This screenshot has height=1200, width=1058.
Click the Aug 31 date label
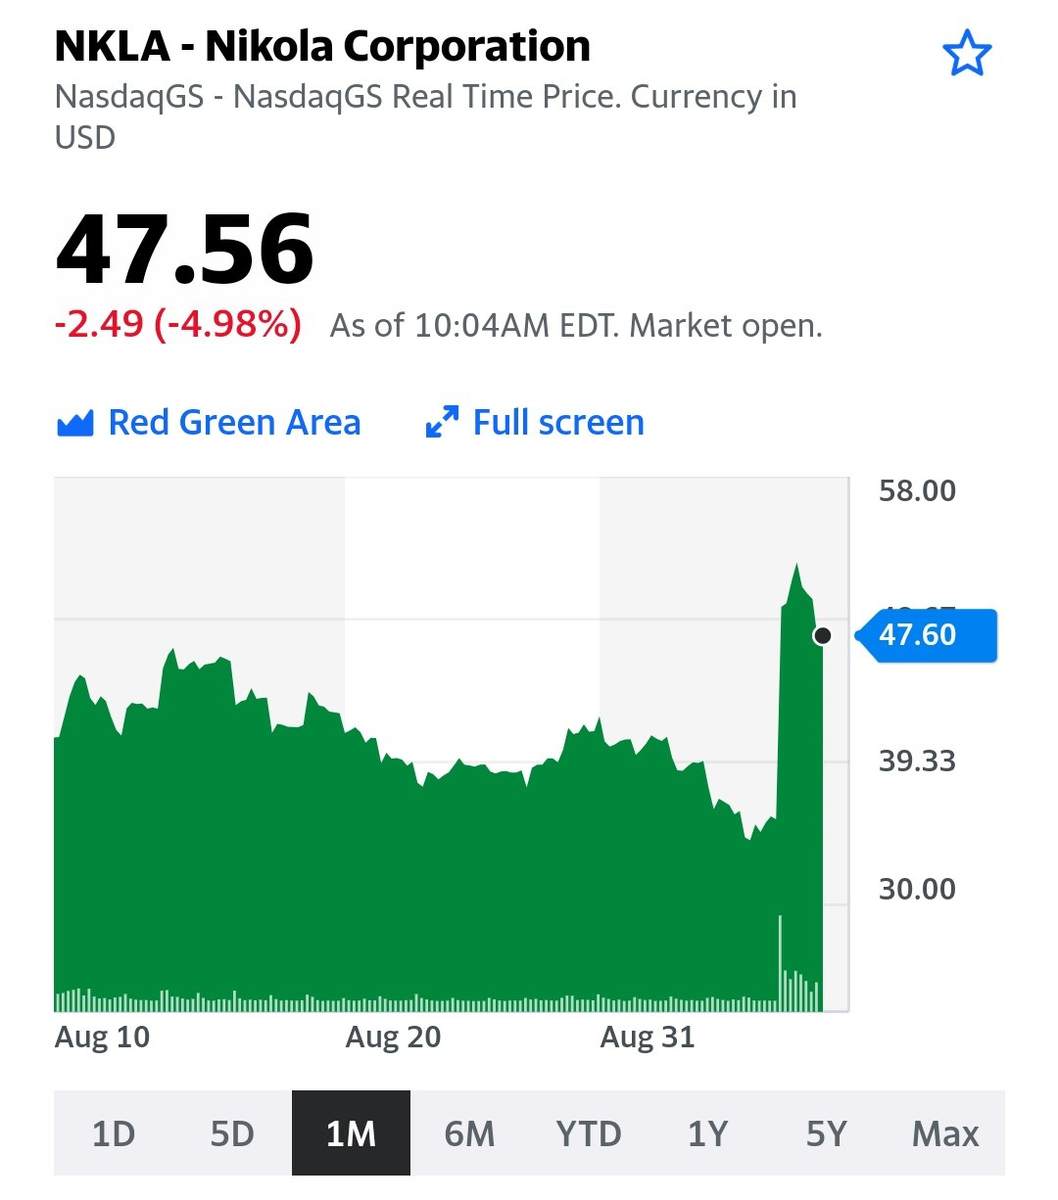click(x=647, y=1037)
